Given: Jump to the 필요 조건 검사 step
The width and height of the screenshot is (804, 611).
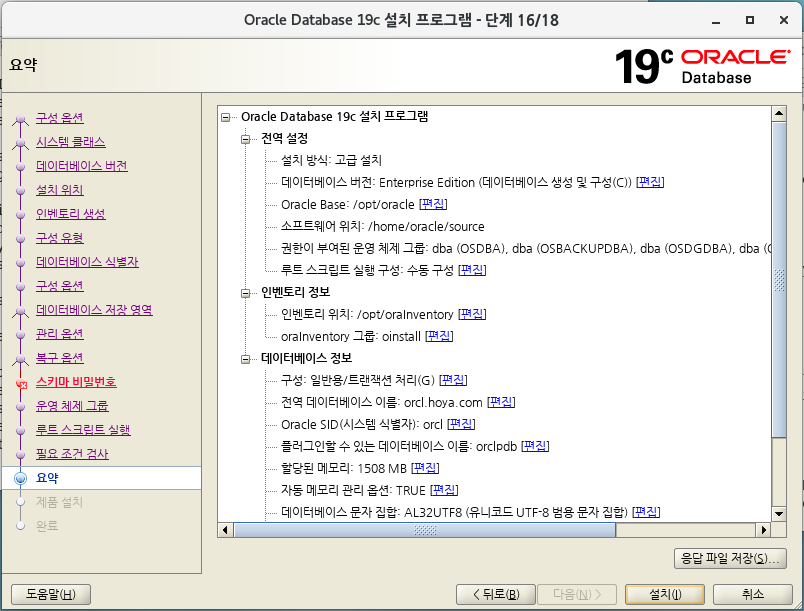Looking at the screenshot, I should (x=72, y=454).
